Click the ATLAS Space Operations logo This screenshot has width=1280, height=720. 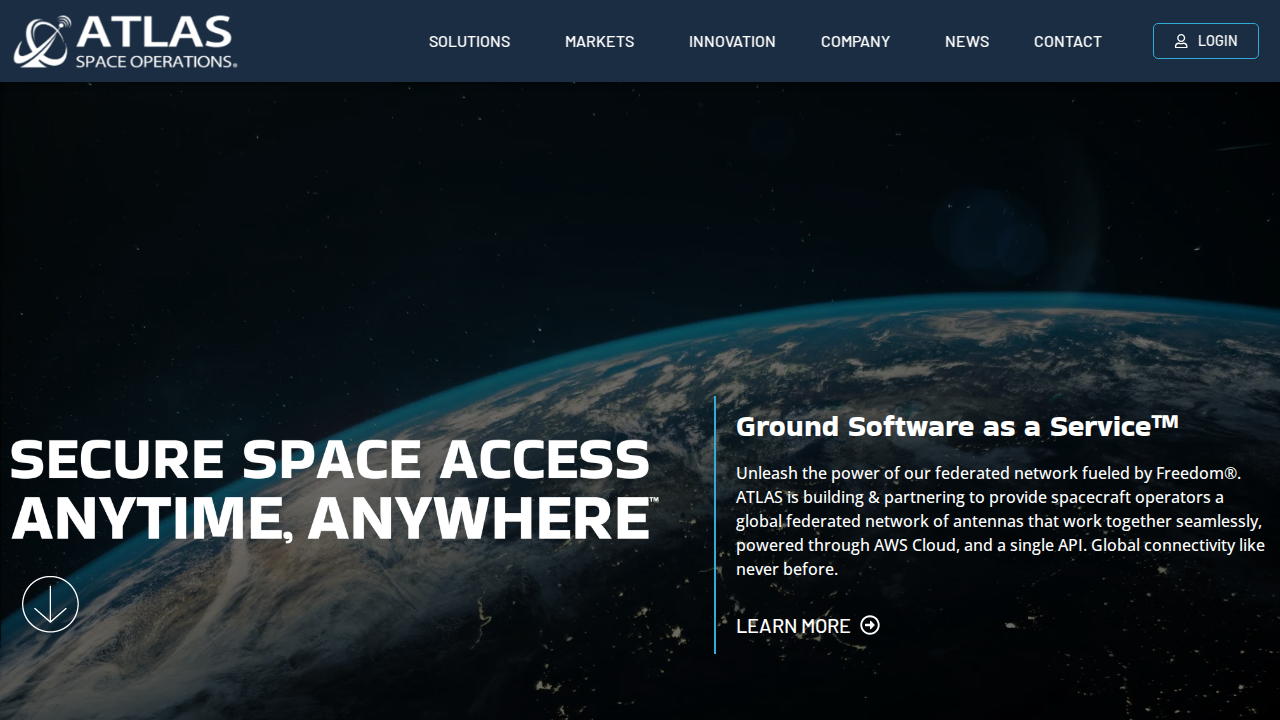point(125,41)
